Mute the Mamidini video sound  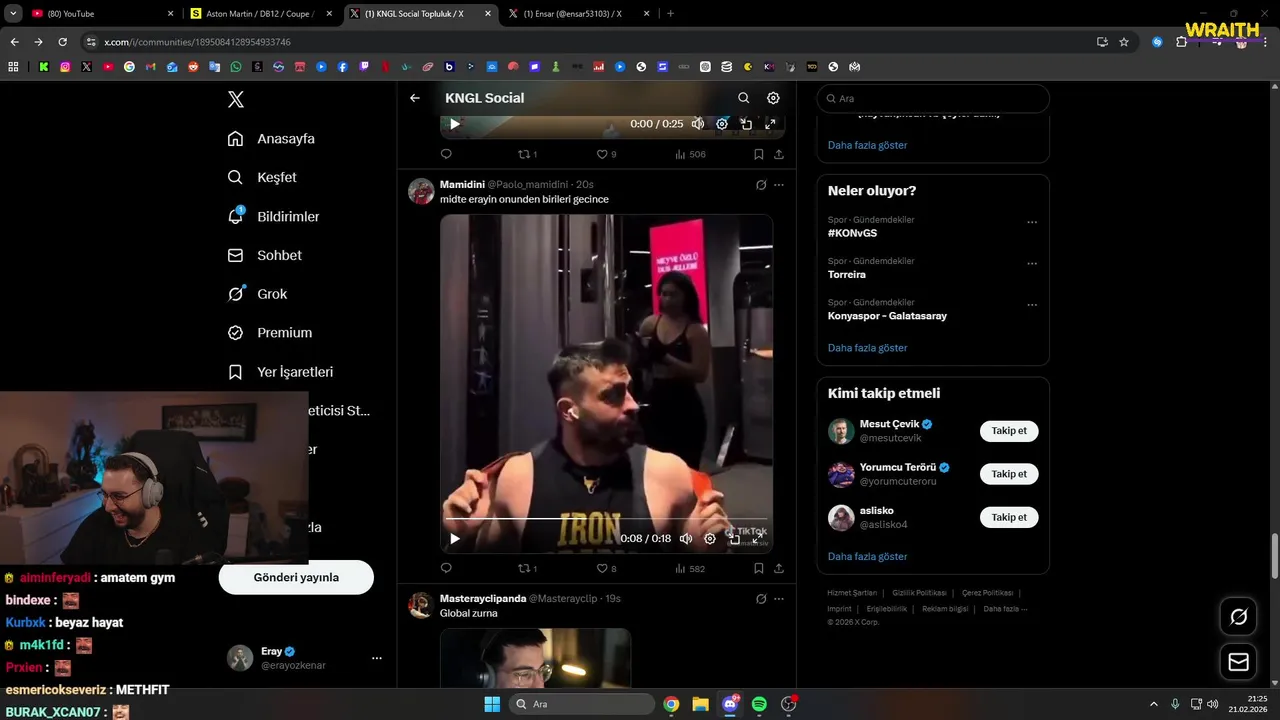[x=686, y=538]
